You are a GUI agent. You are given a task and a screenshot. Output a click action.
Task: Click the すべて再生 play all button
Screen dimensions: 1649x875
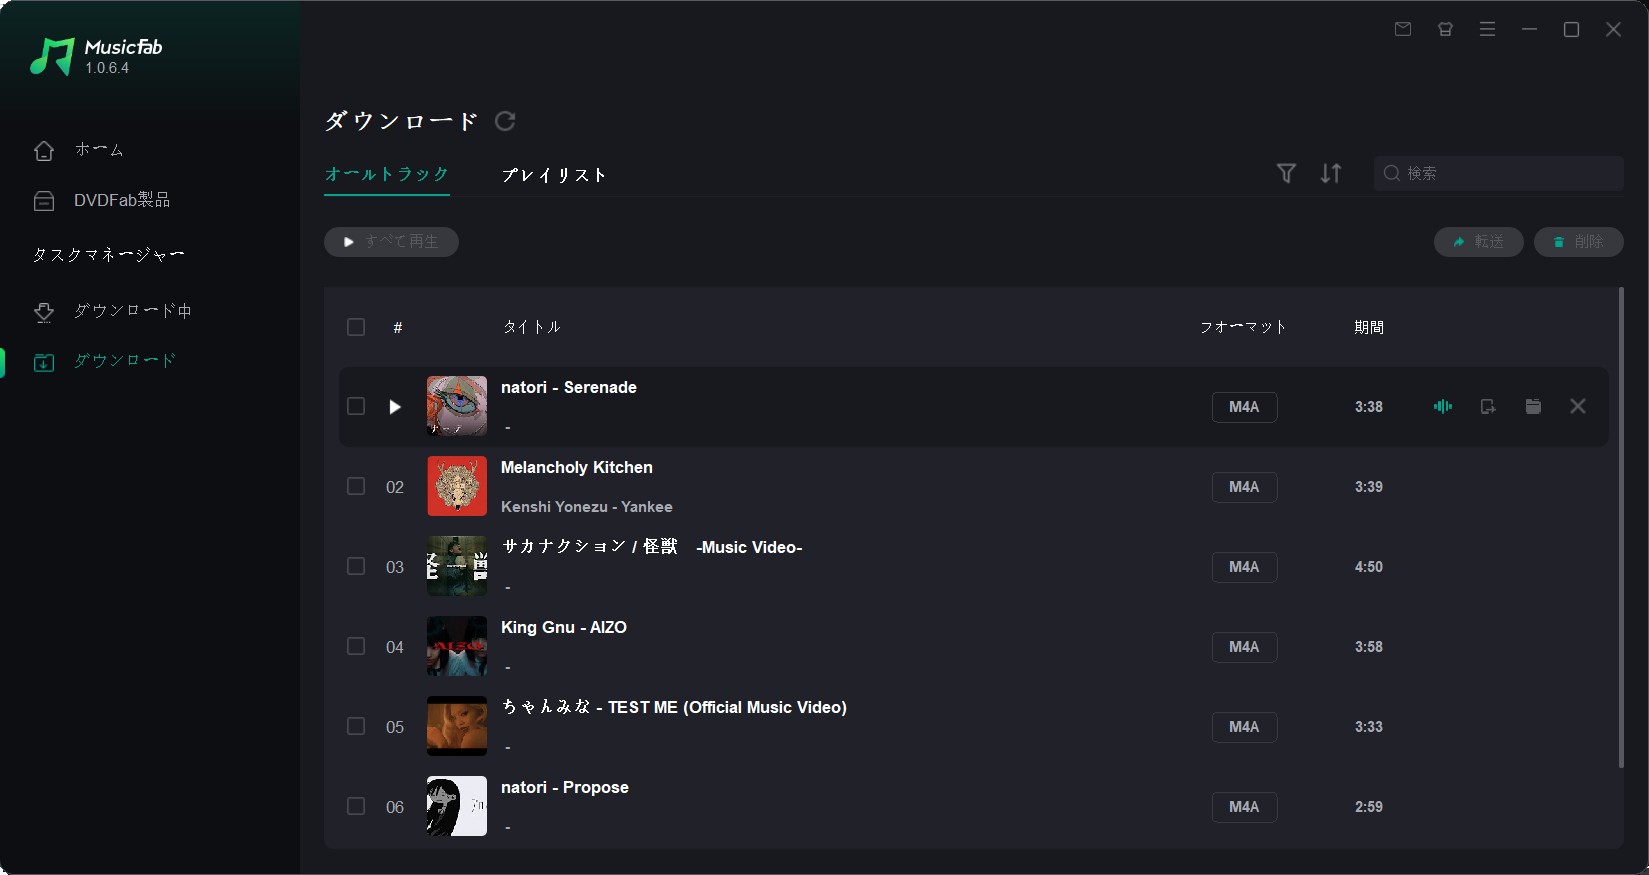(x=391, y=242)
